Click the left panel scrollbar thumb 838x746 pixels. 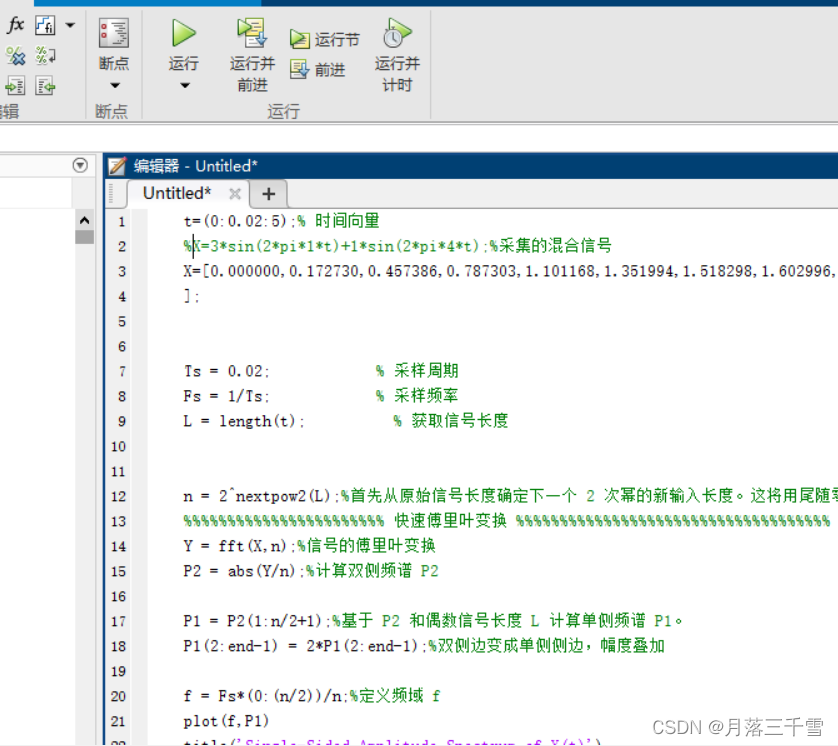(x=84, y=237)
